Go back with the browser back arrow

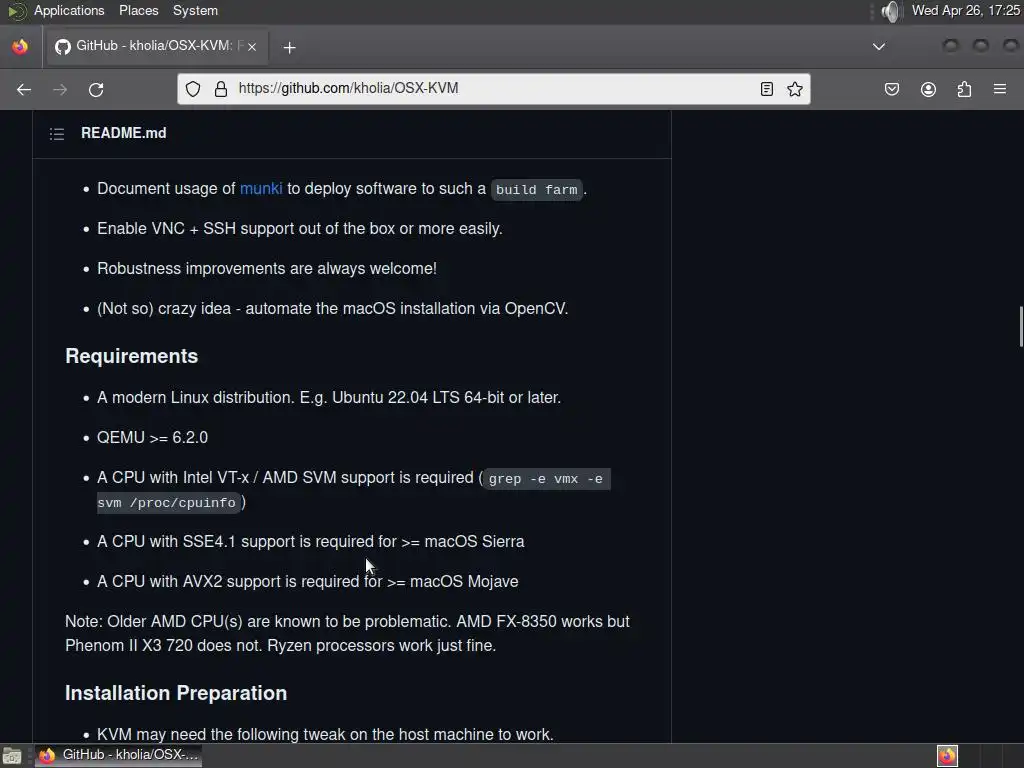(x=24, y=89)
